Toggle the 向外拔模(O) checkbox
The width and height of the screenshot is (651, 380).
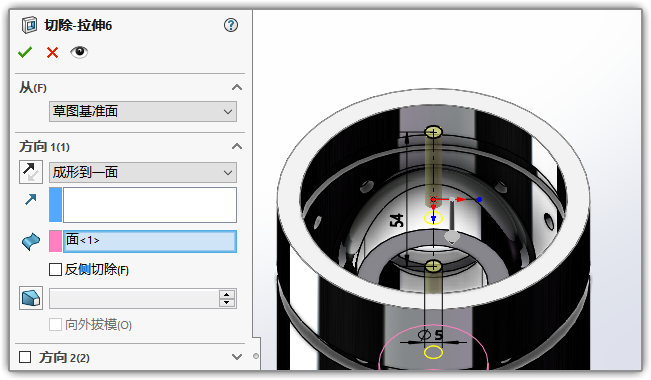(55, 324)
